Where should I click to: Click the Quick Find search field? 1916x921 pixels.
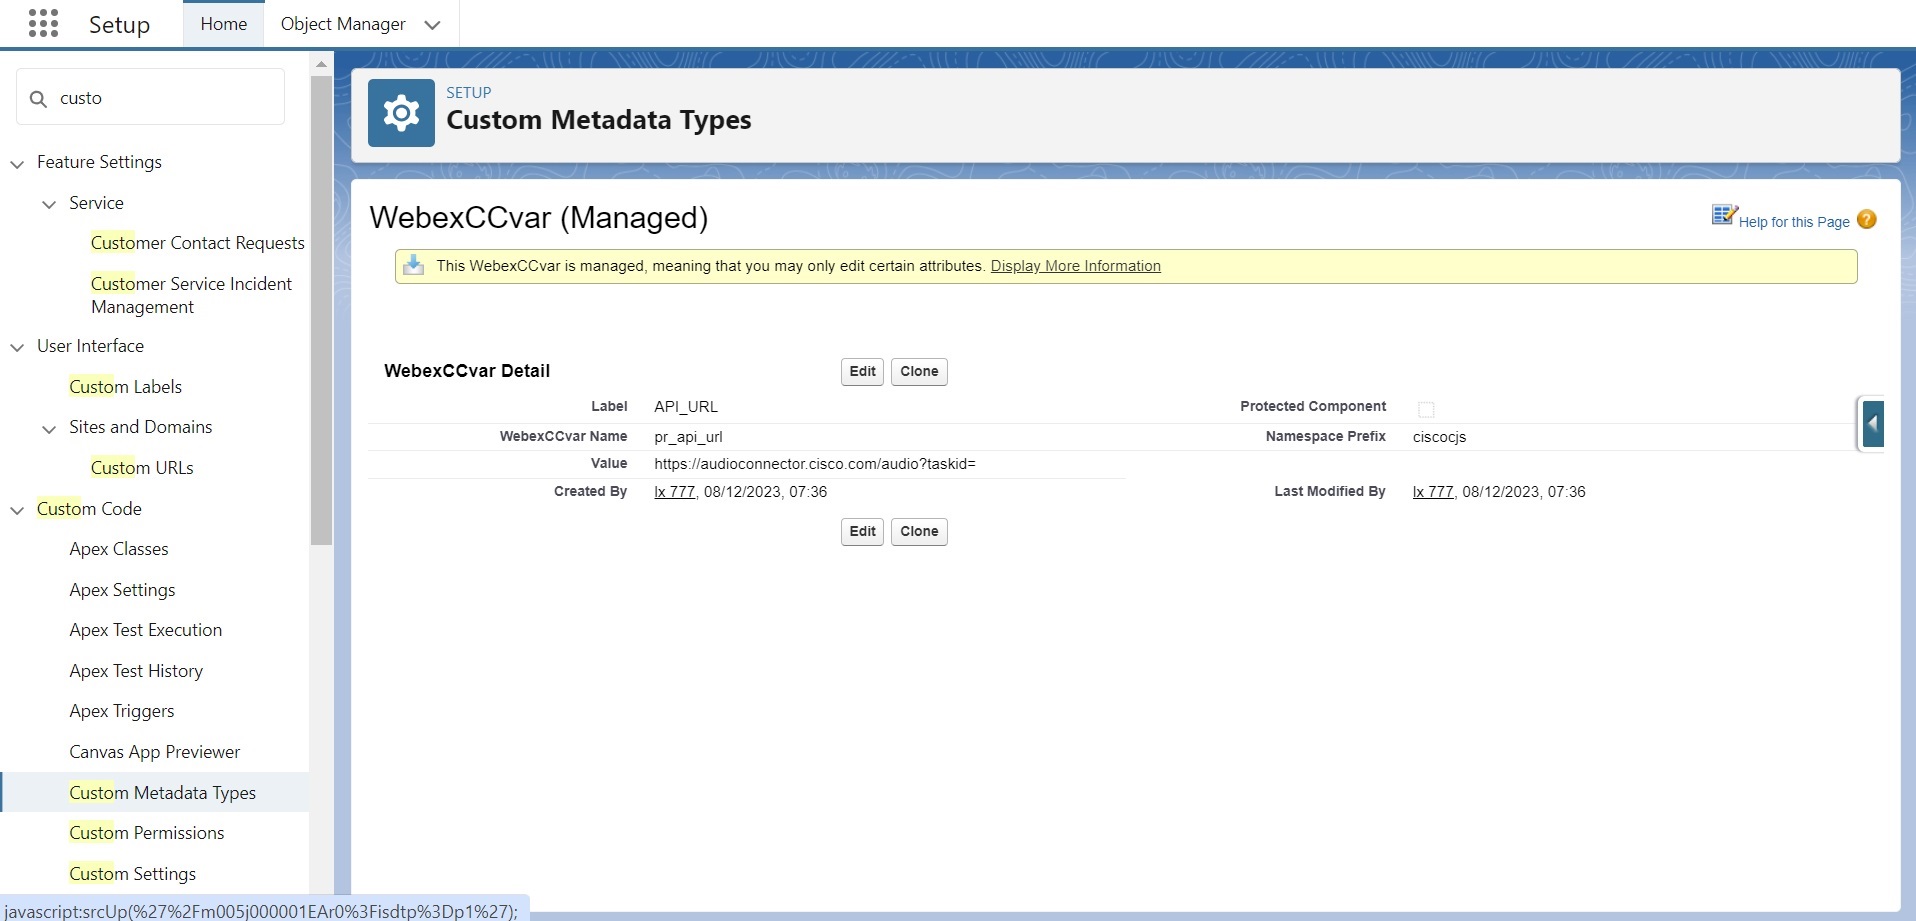151,97
